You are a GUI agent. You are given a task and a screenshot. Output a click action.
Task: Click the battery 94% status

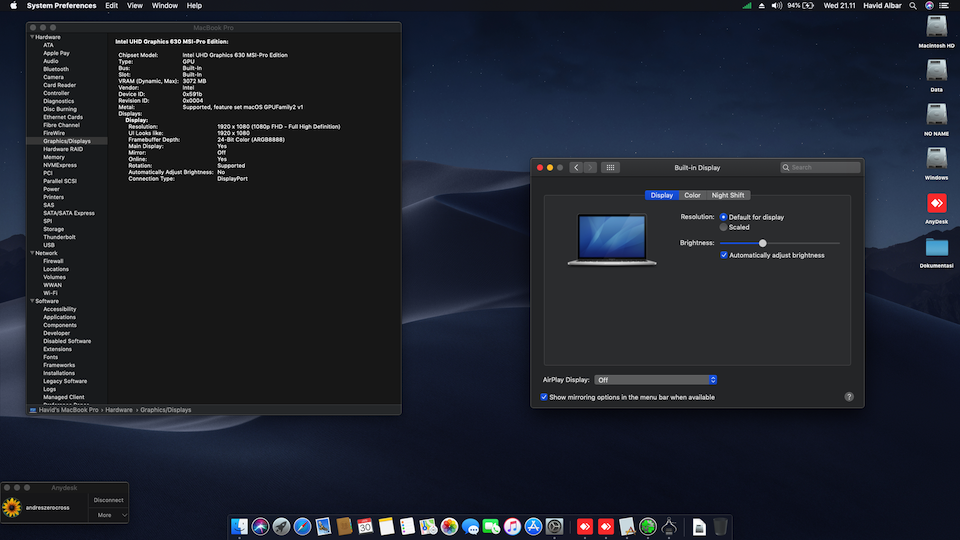[801, 6]
